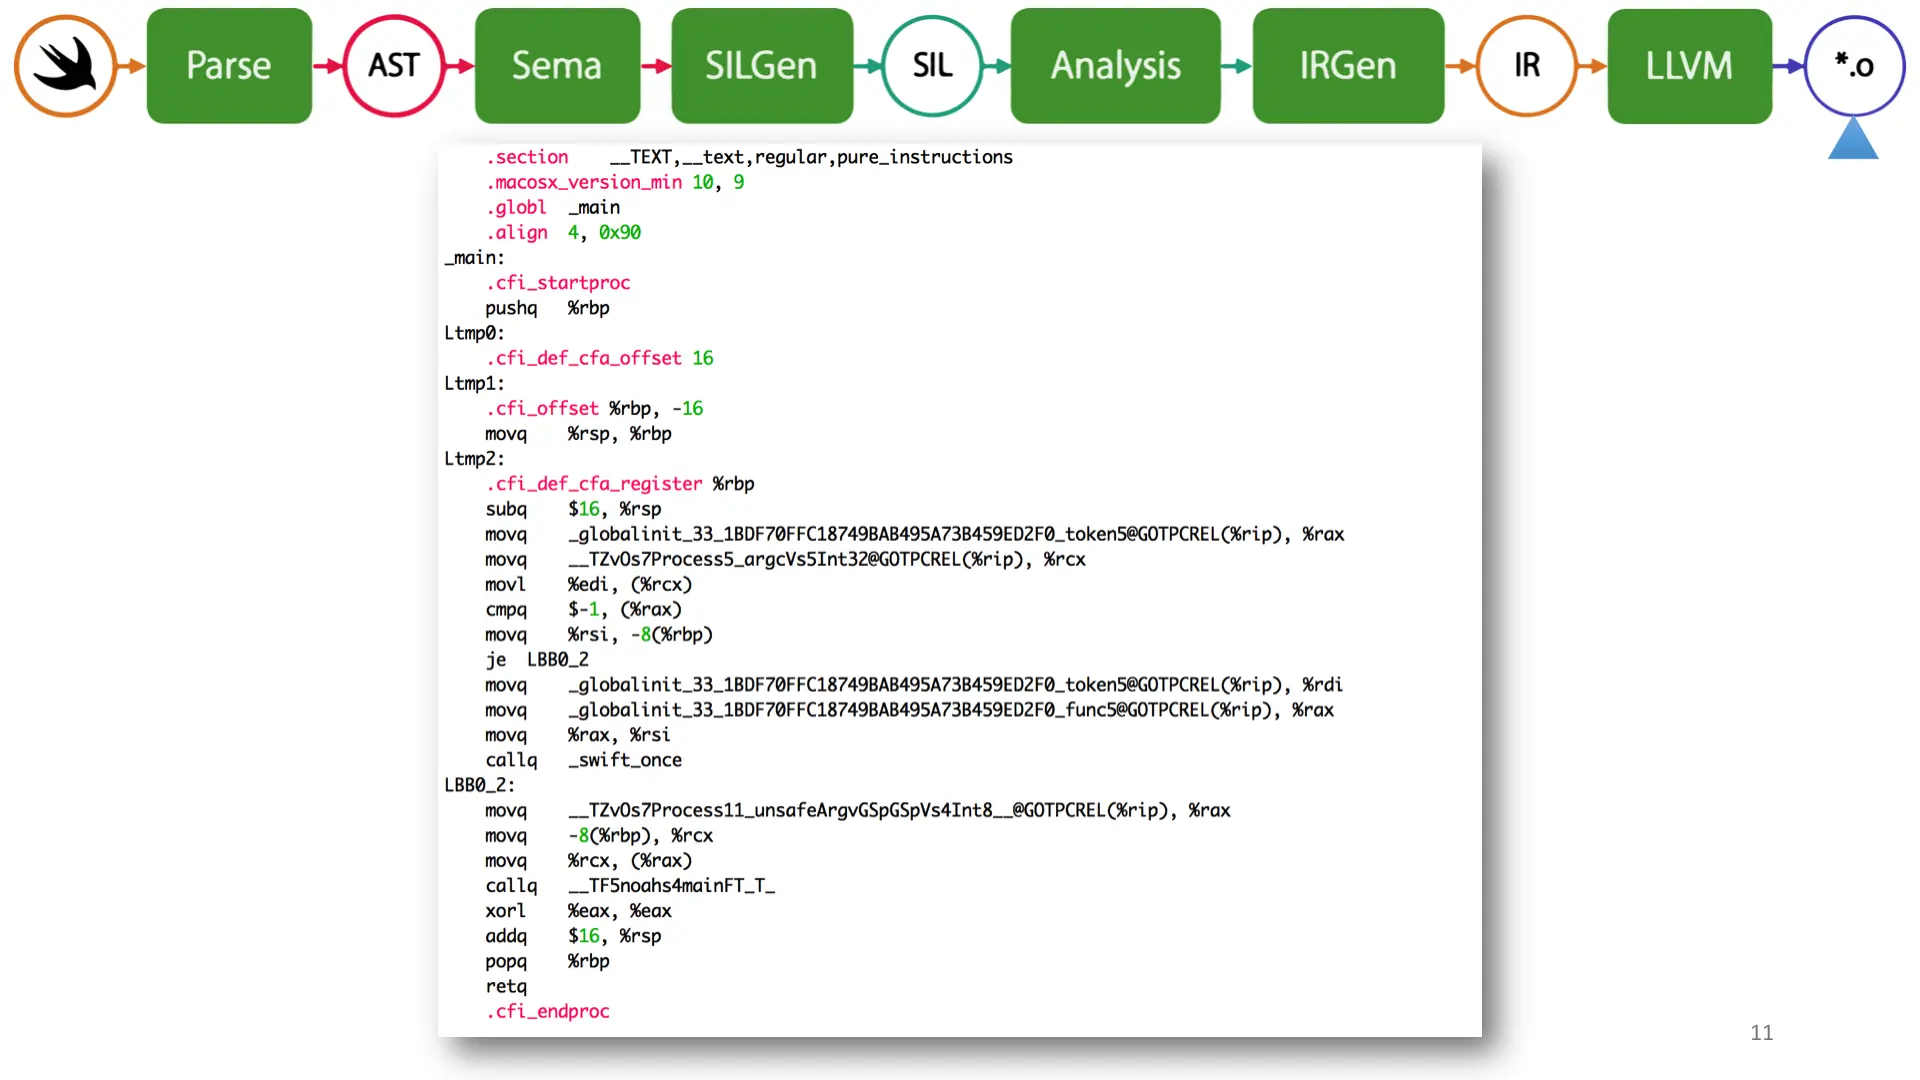This screenshot has height=1080, width=1920.
Task: Select the Analysis stage box
Action: tap(1115, 66)
